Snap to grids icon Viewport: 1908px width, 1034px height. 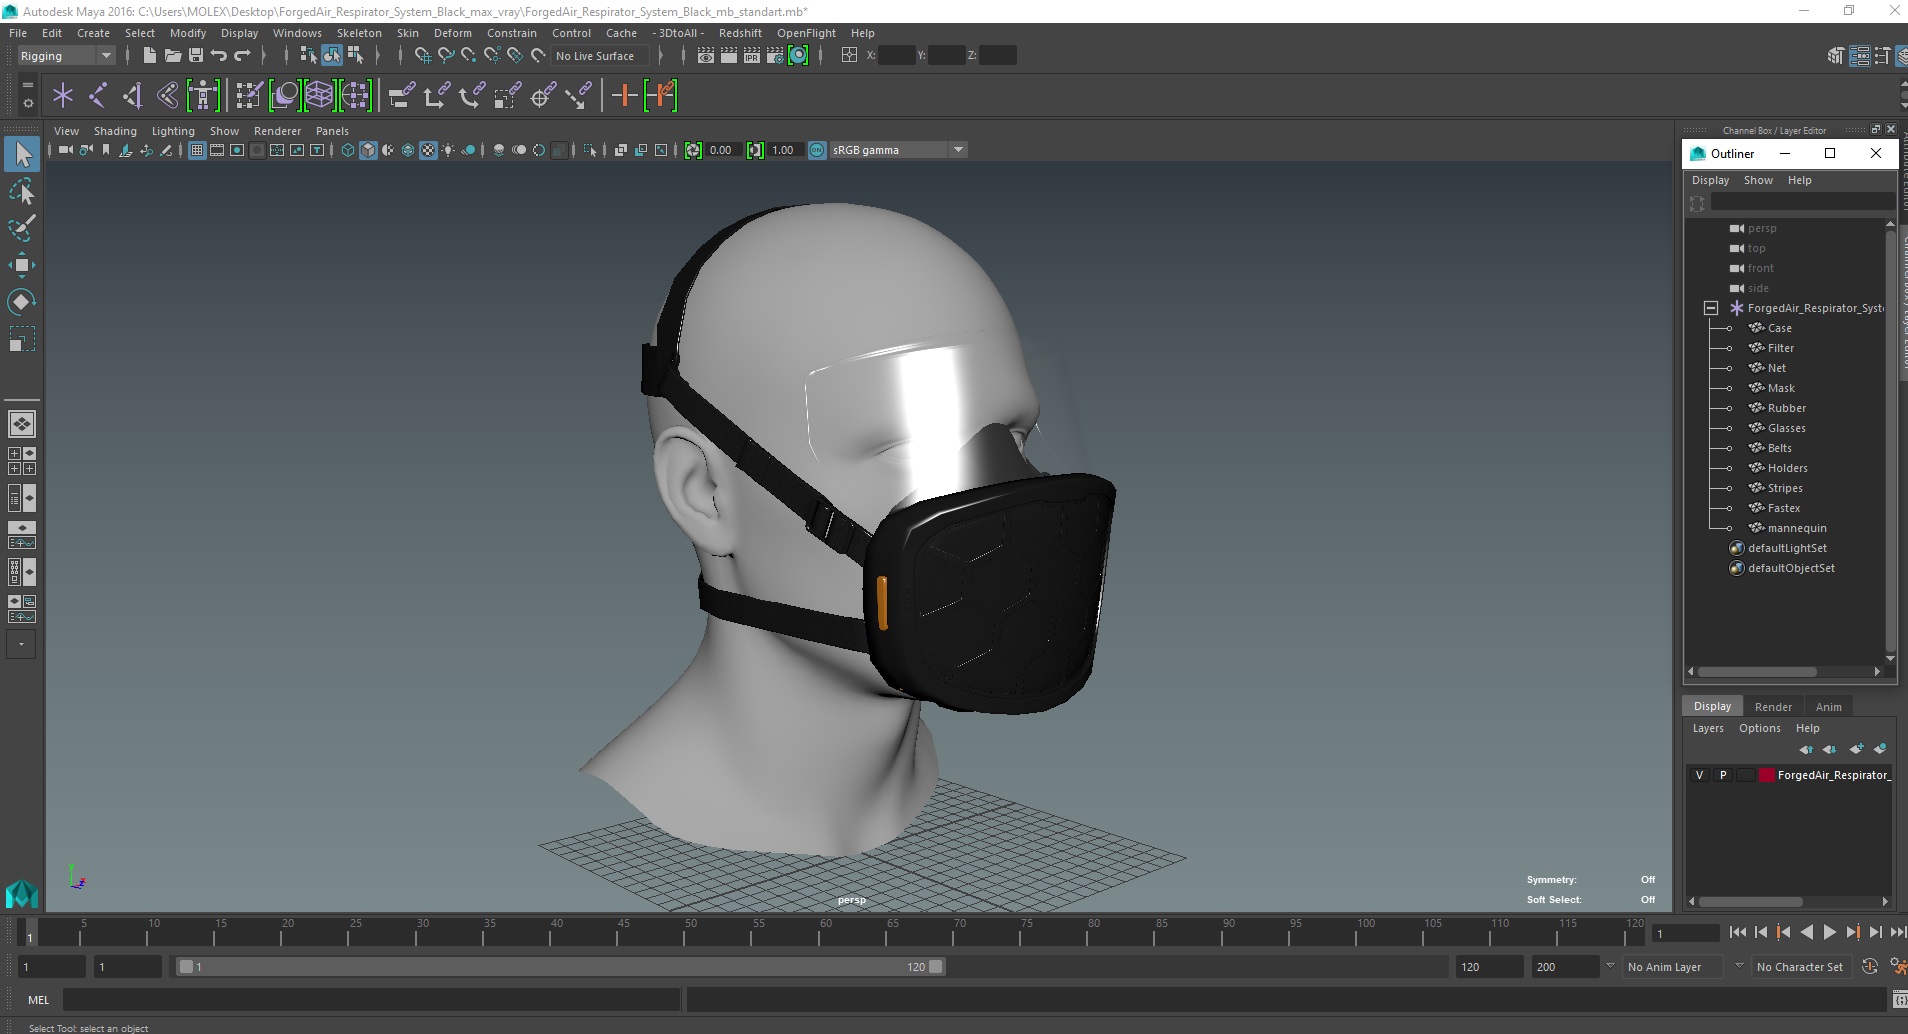coord(422,56)
